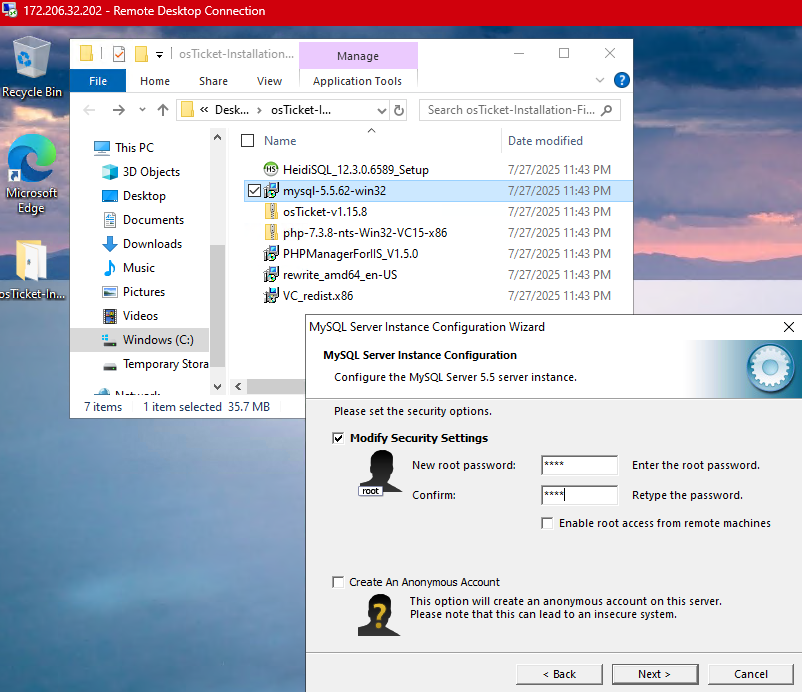Click Confirm password field
Screen dimensions: 802x692
[580, 495]
